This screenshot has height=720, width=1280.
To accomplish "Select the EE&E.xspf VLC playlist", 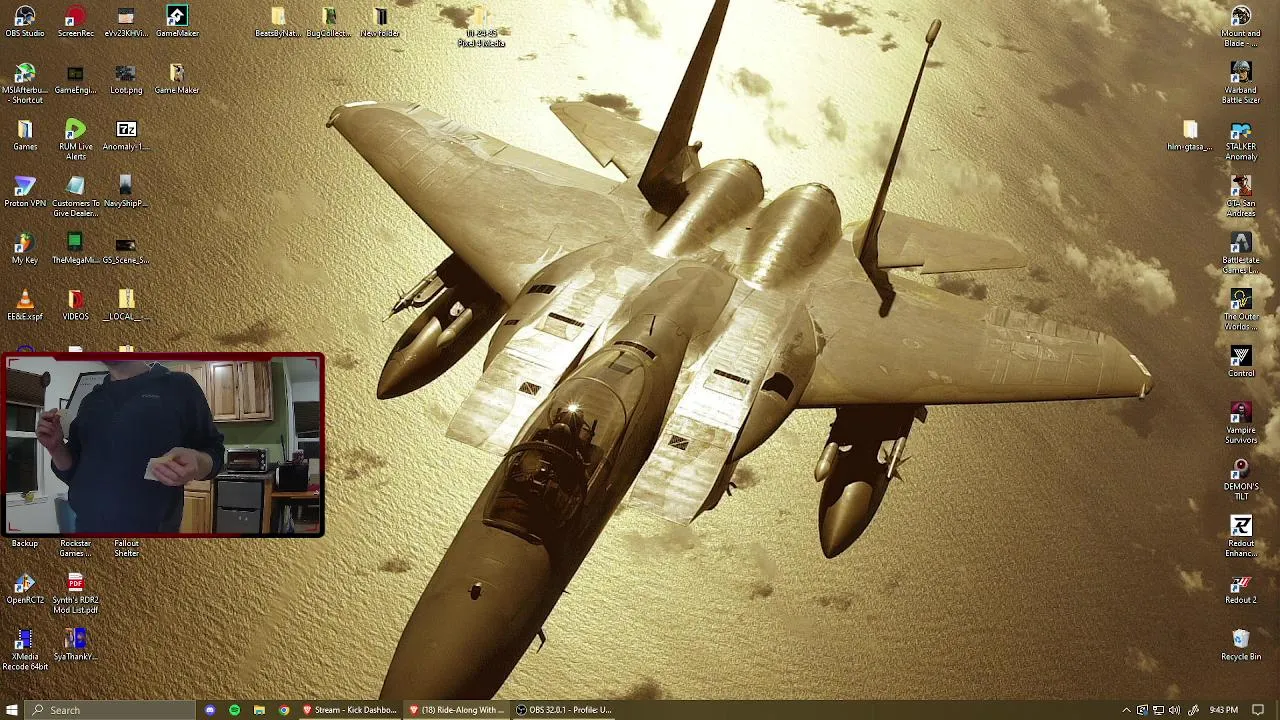I will pos(25,306).
